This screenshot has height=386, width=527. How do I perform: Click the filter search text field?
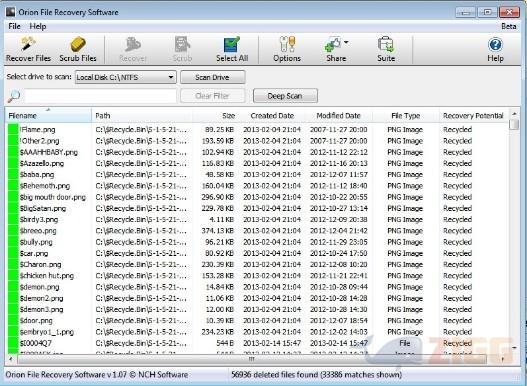(100, 96)
